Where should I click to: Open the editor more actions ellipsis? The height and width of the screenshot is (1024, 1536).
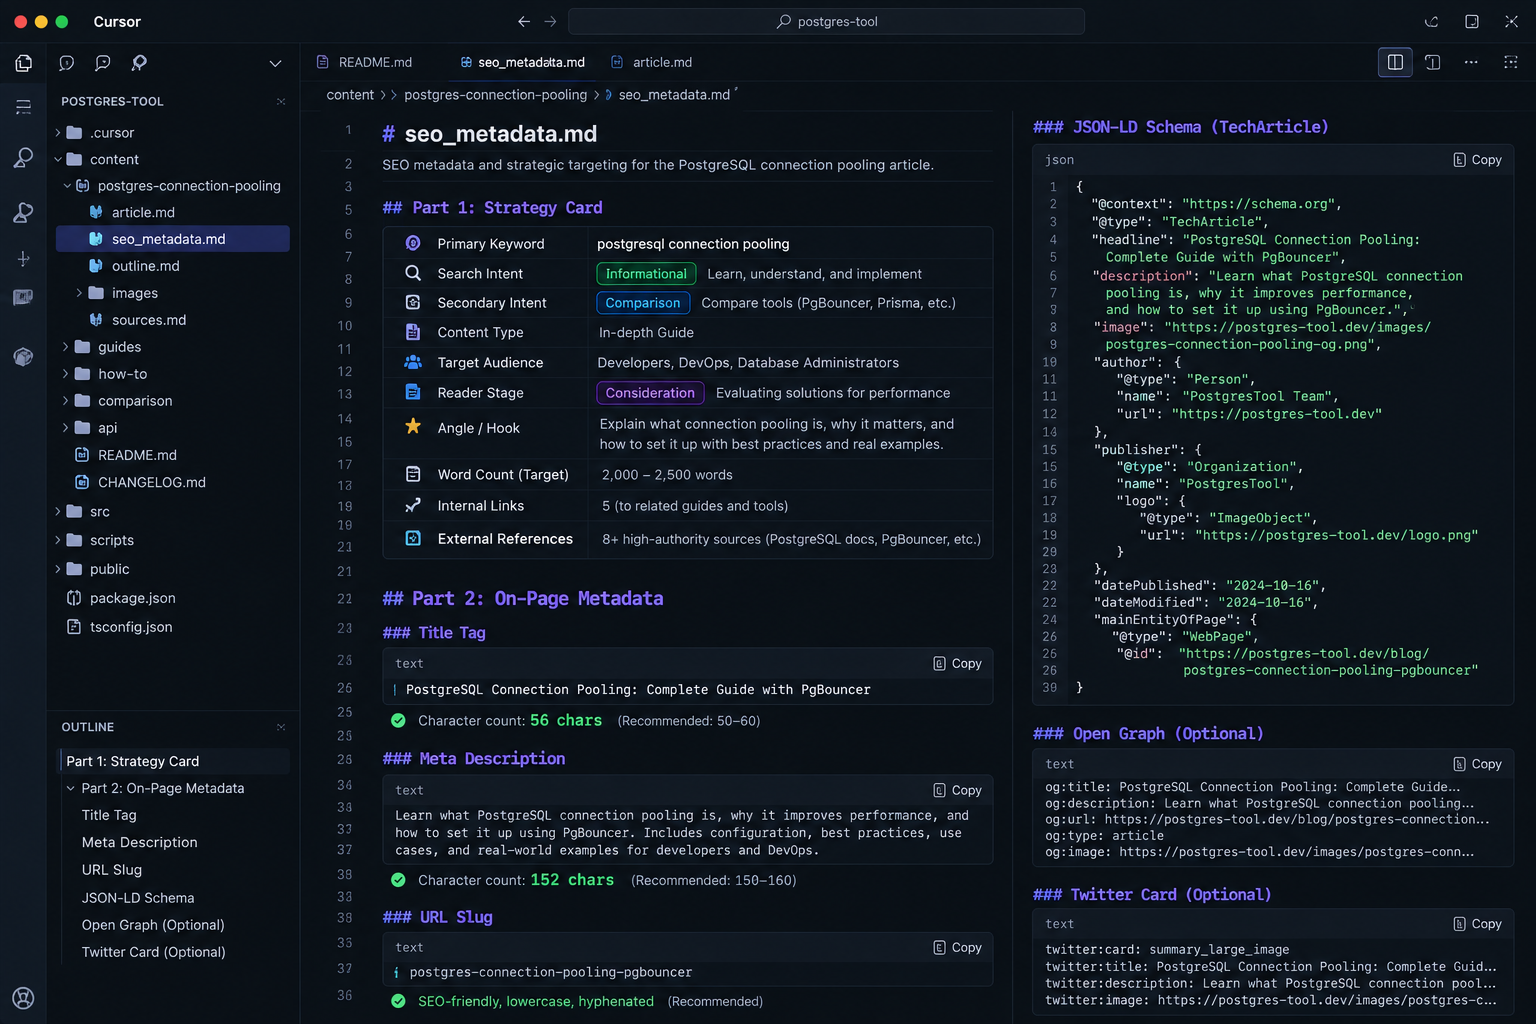click(x=1471, y=62)
